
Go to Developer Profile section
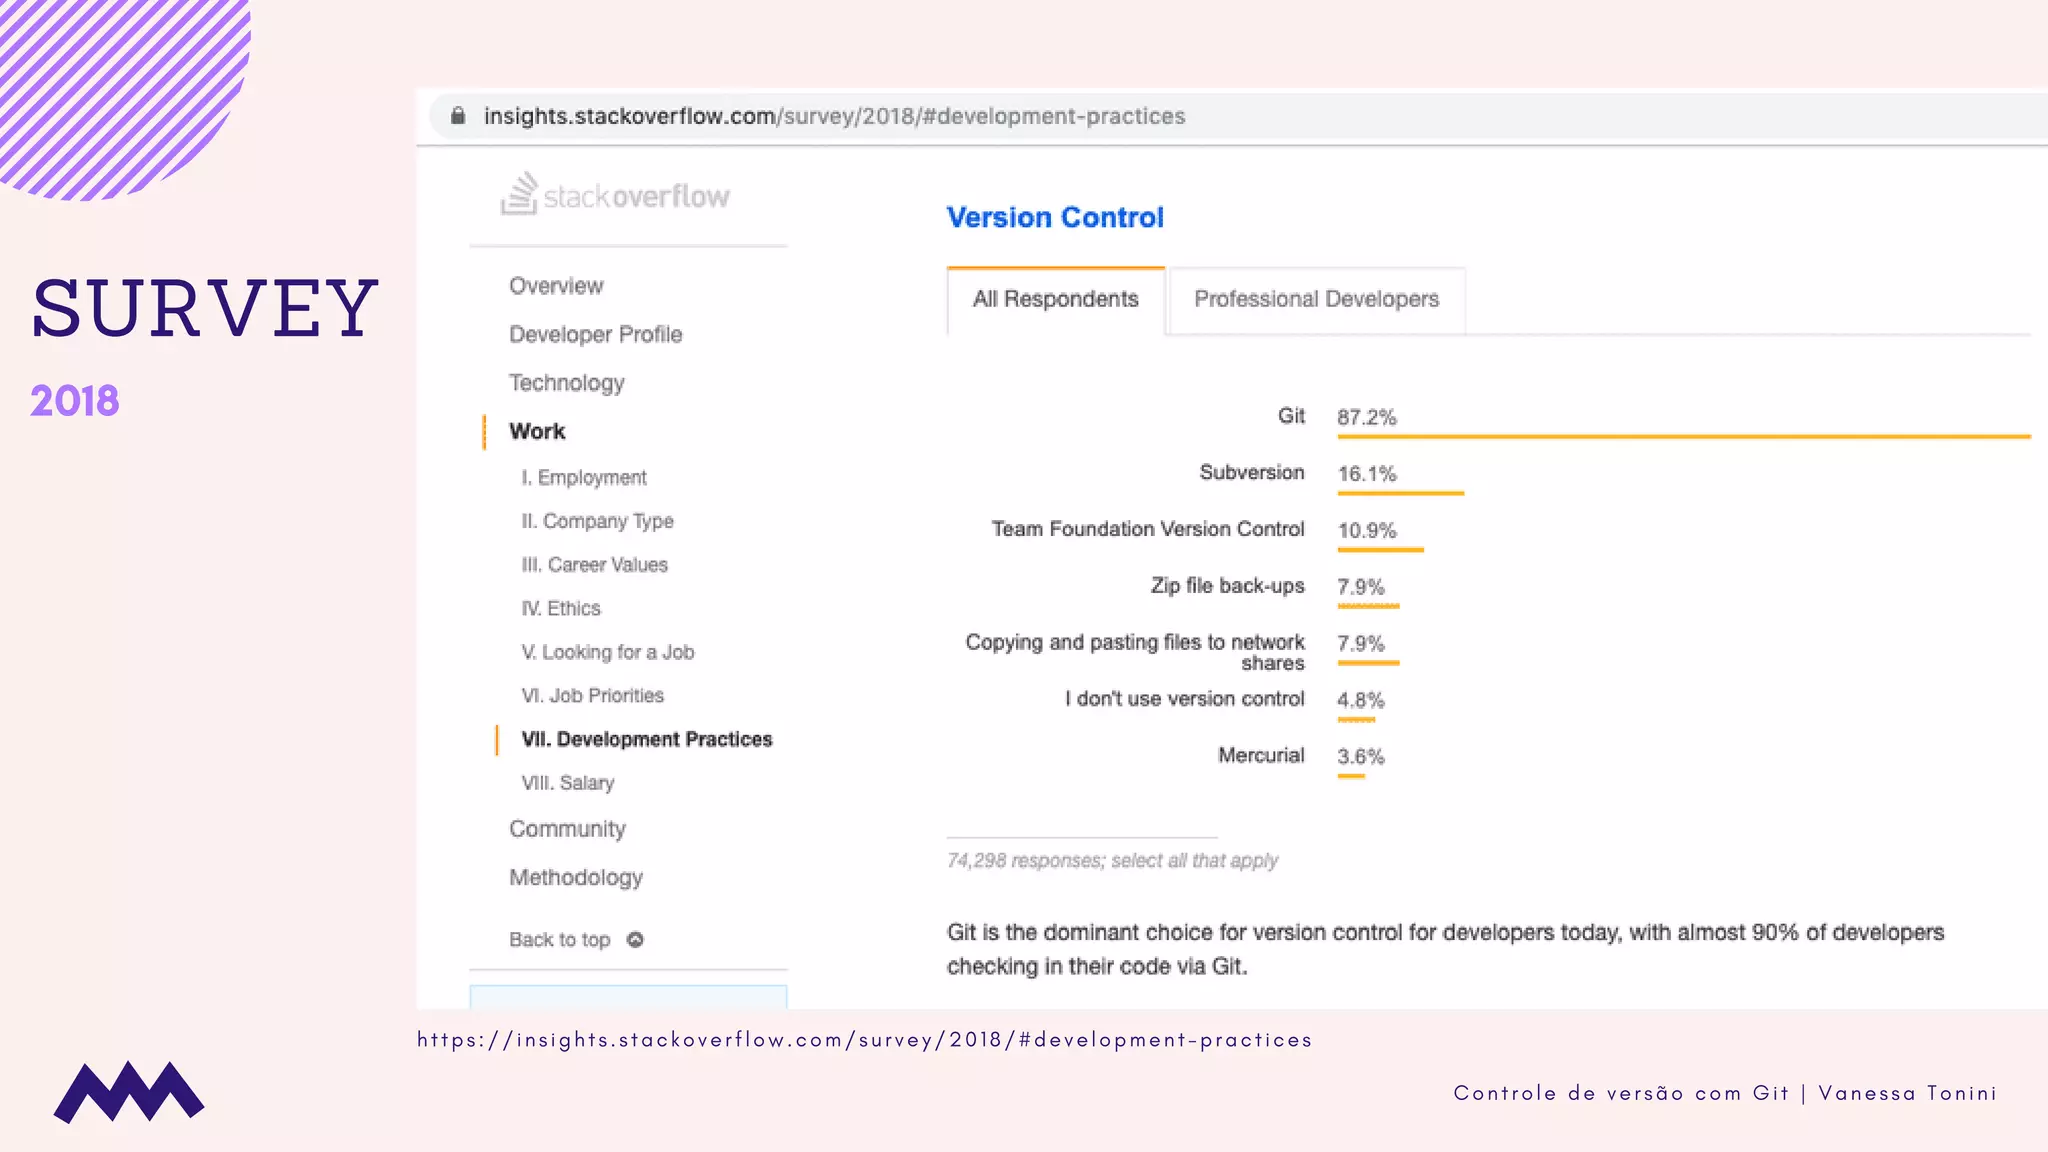click(x=595, y=335)
